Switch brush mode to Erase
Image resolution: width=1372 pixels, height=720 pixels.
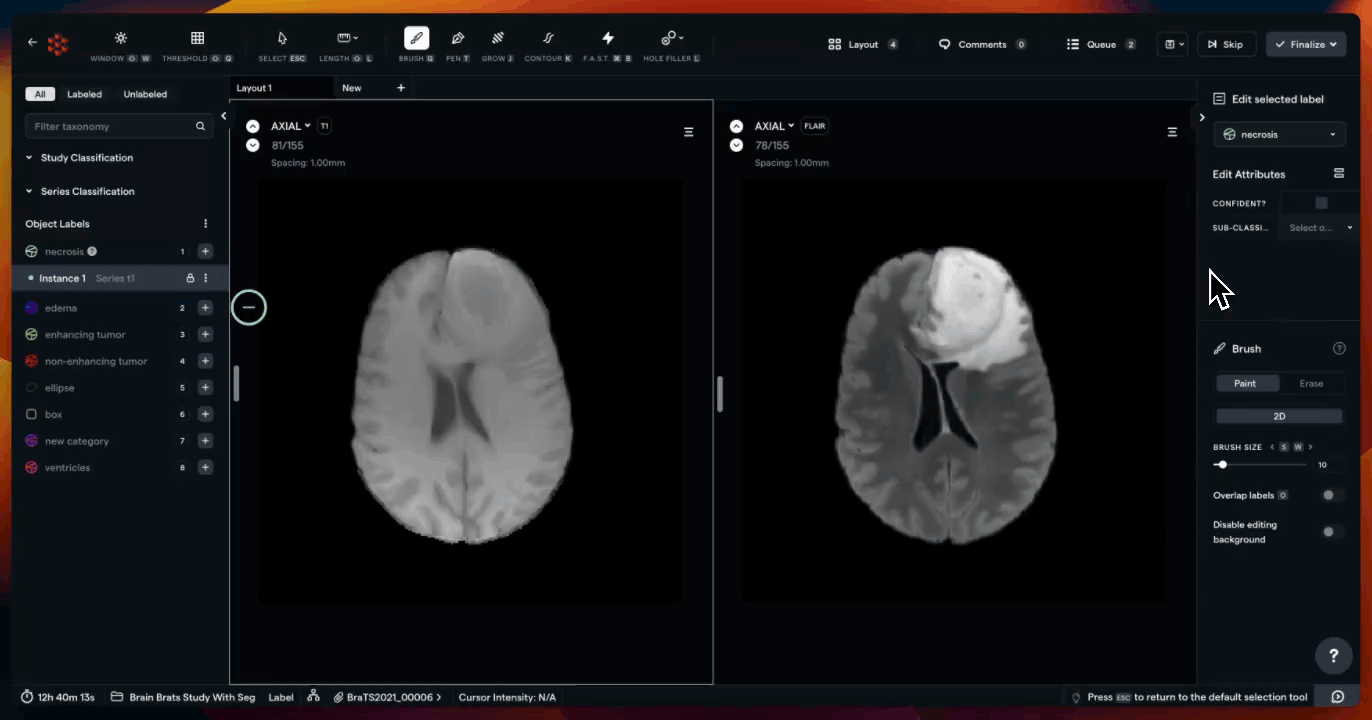[x=1311, y=383]
